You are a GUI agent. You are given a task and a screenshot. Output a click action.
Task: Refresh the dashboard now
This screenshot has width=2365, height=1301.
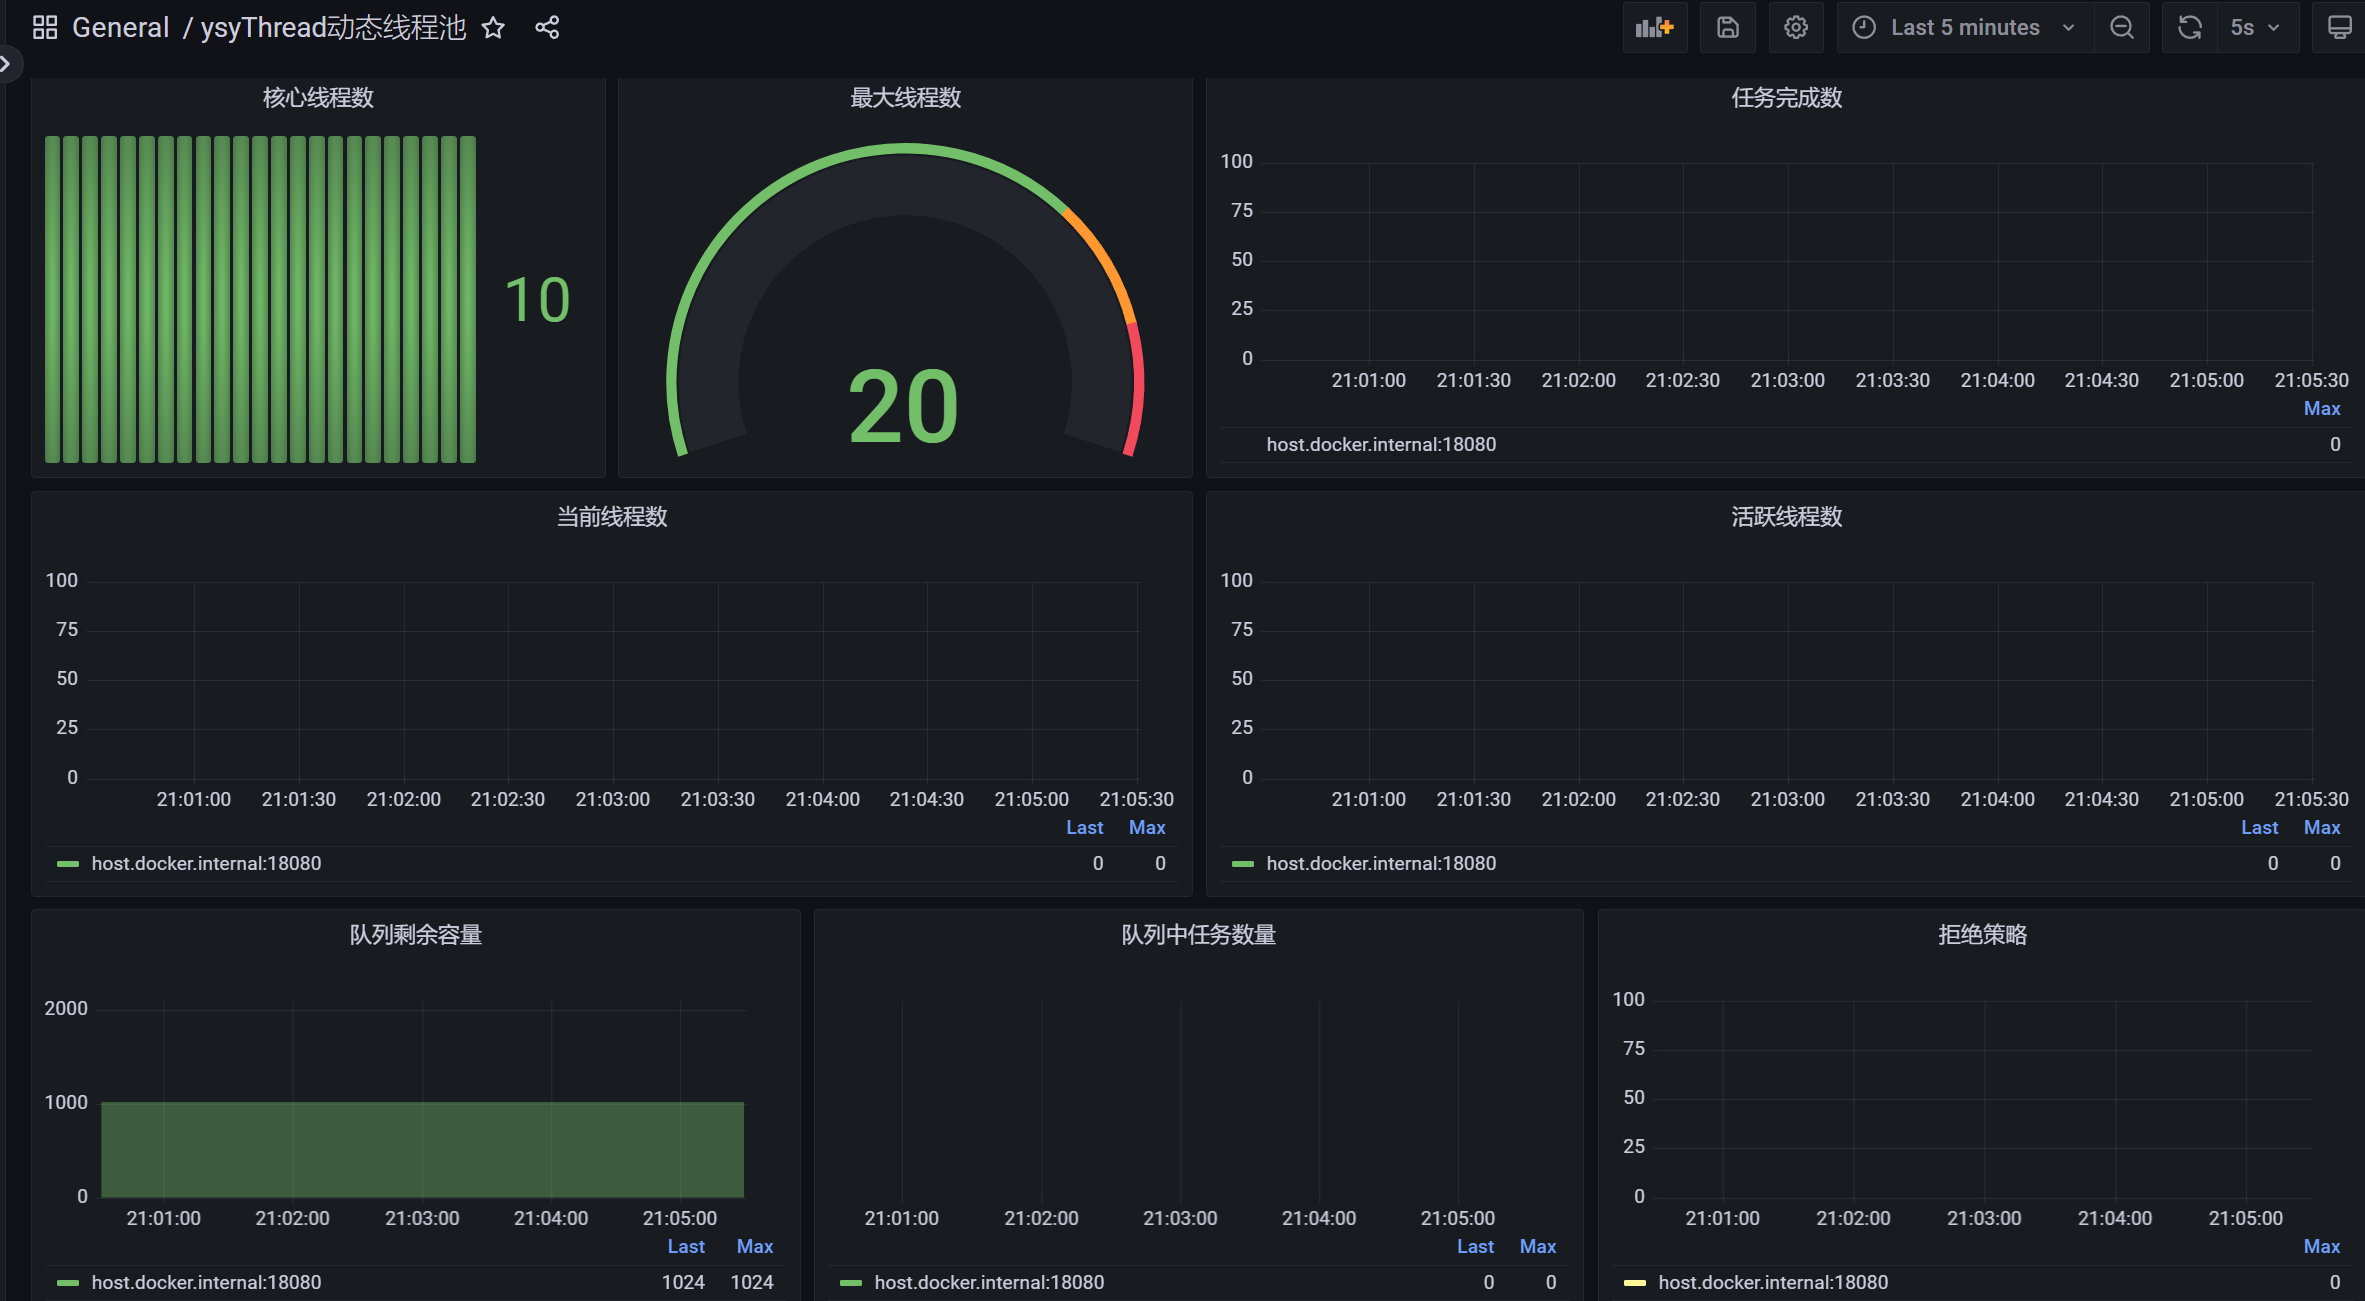[2189, 28]
